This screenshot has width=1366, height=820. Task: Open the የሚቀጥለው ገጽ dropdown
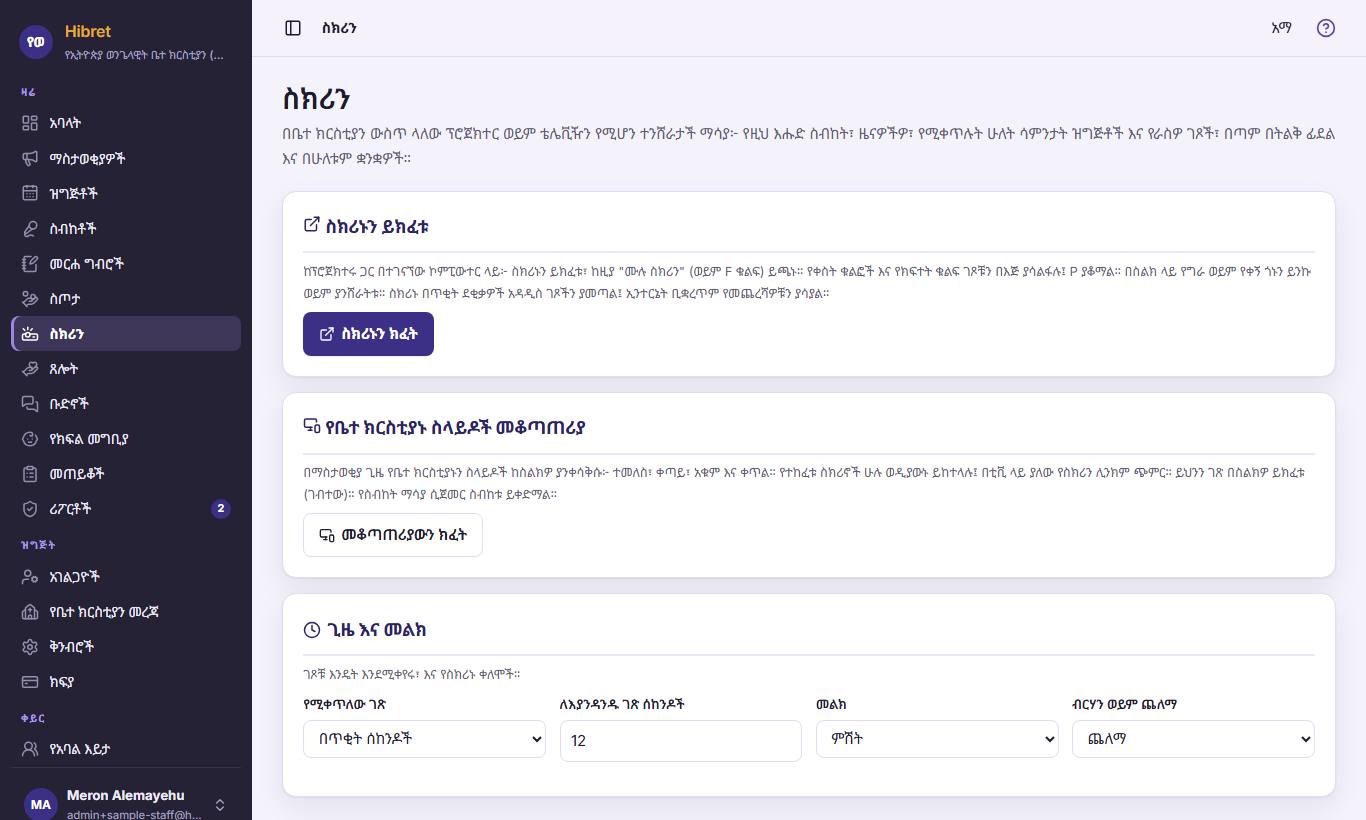click(x=424, y=739)
